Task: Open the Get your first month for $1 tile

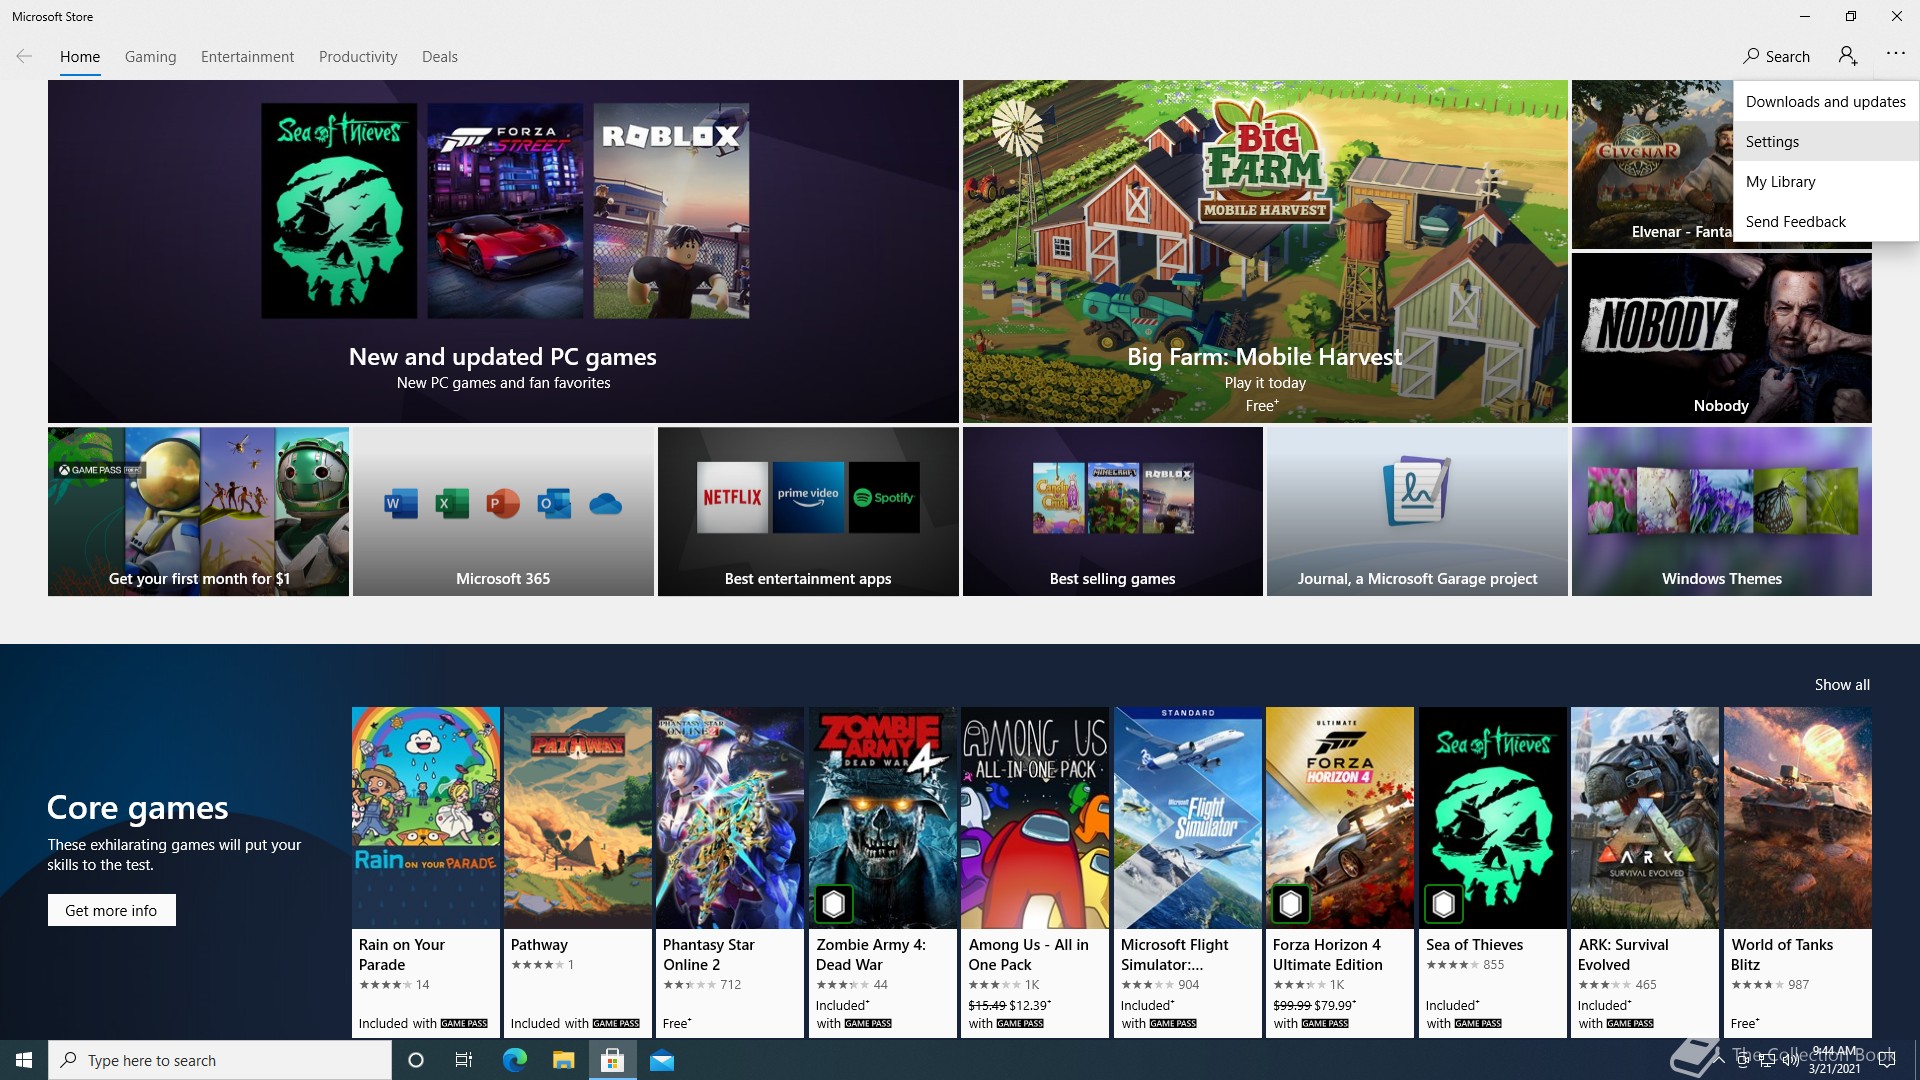Action: point(198,511)
